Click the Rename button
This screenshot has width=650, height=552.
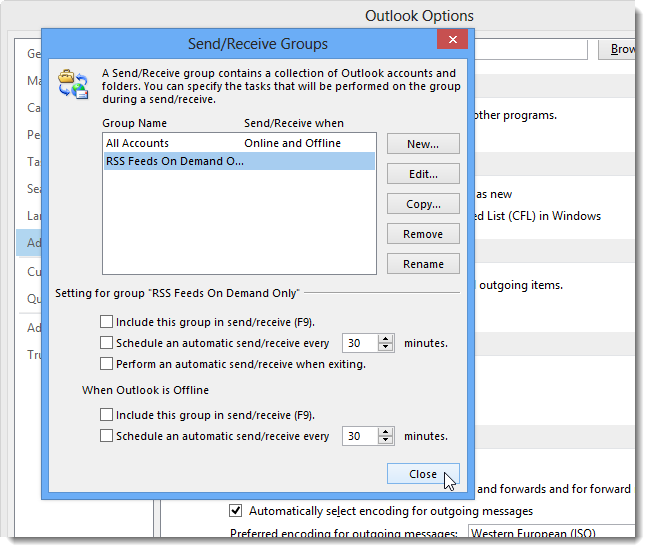click(423, 264)
